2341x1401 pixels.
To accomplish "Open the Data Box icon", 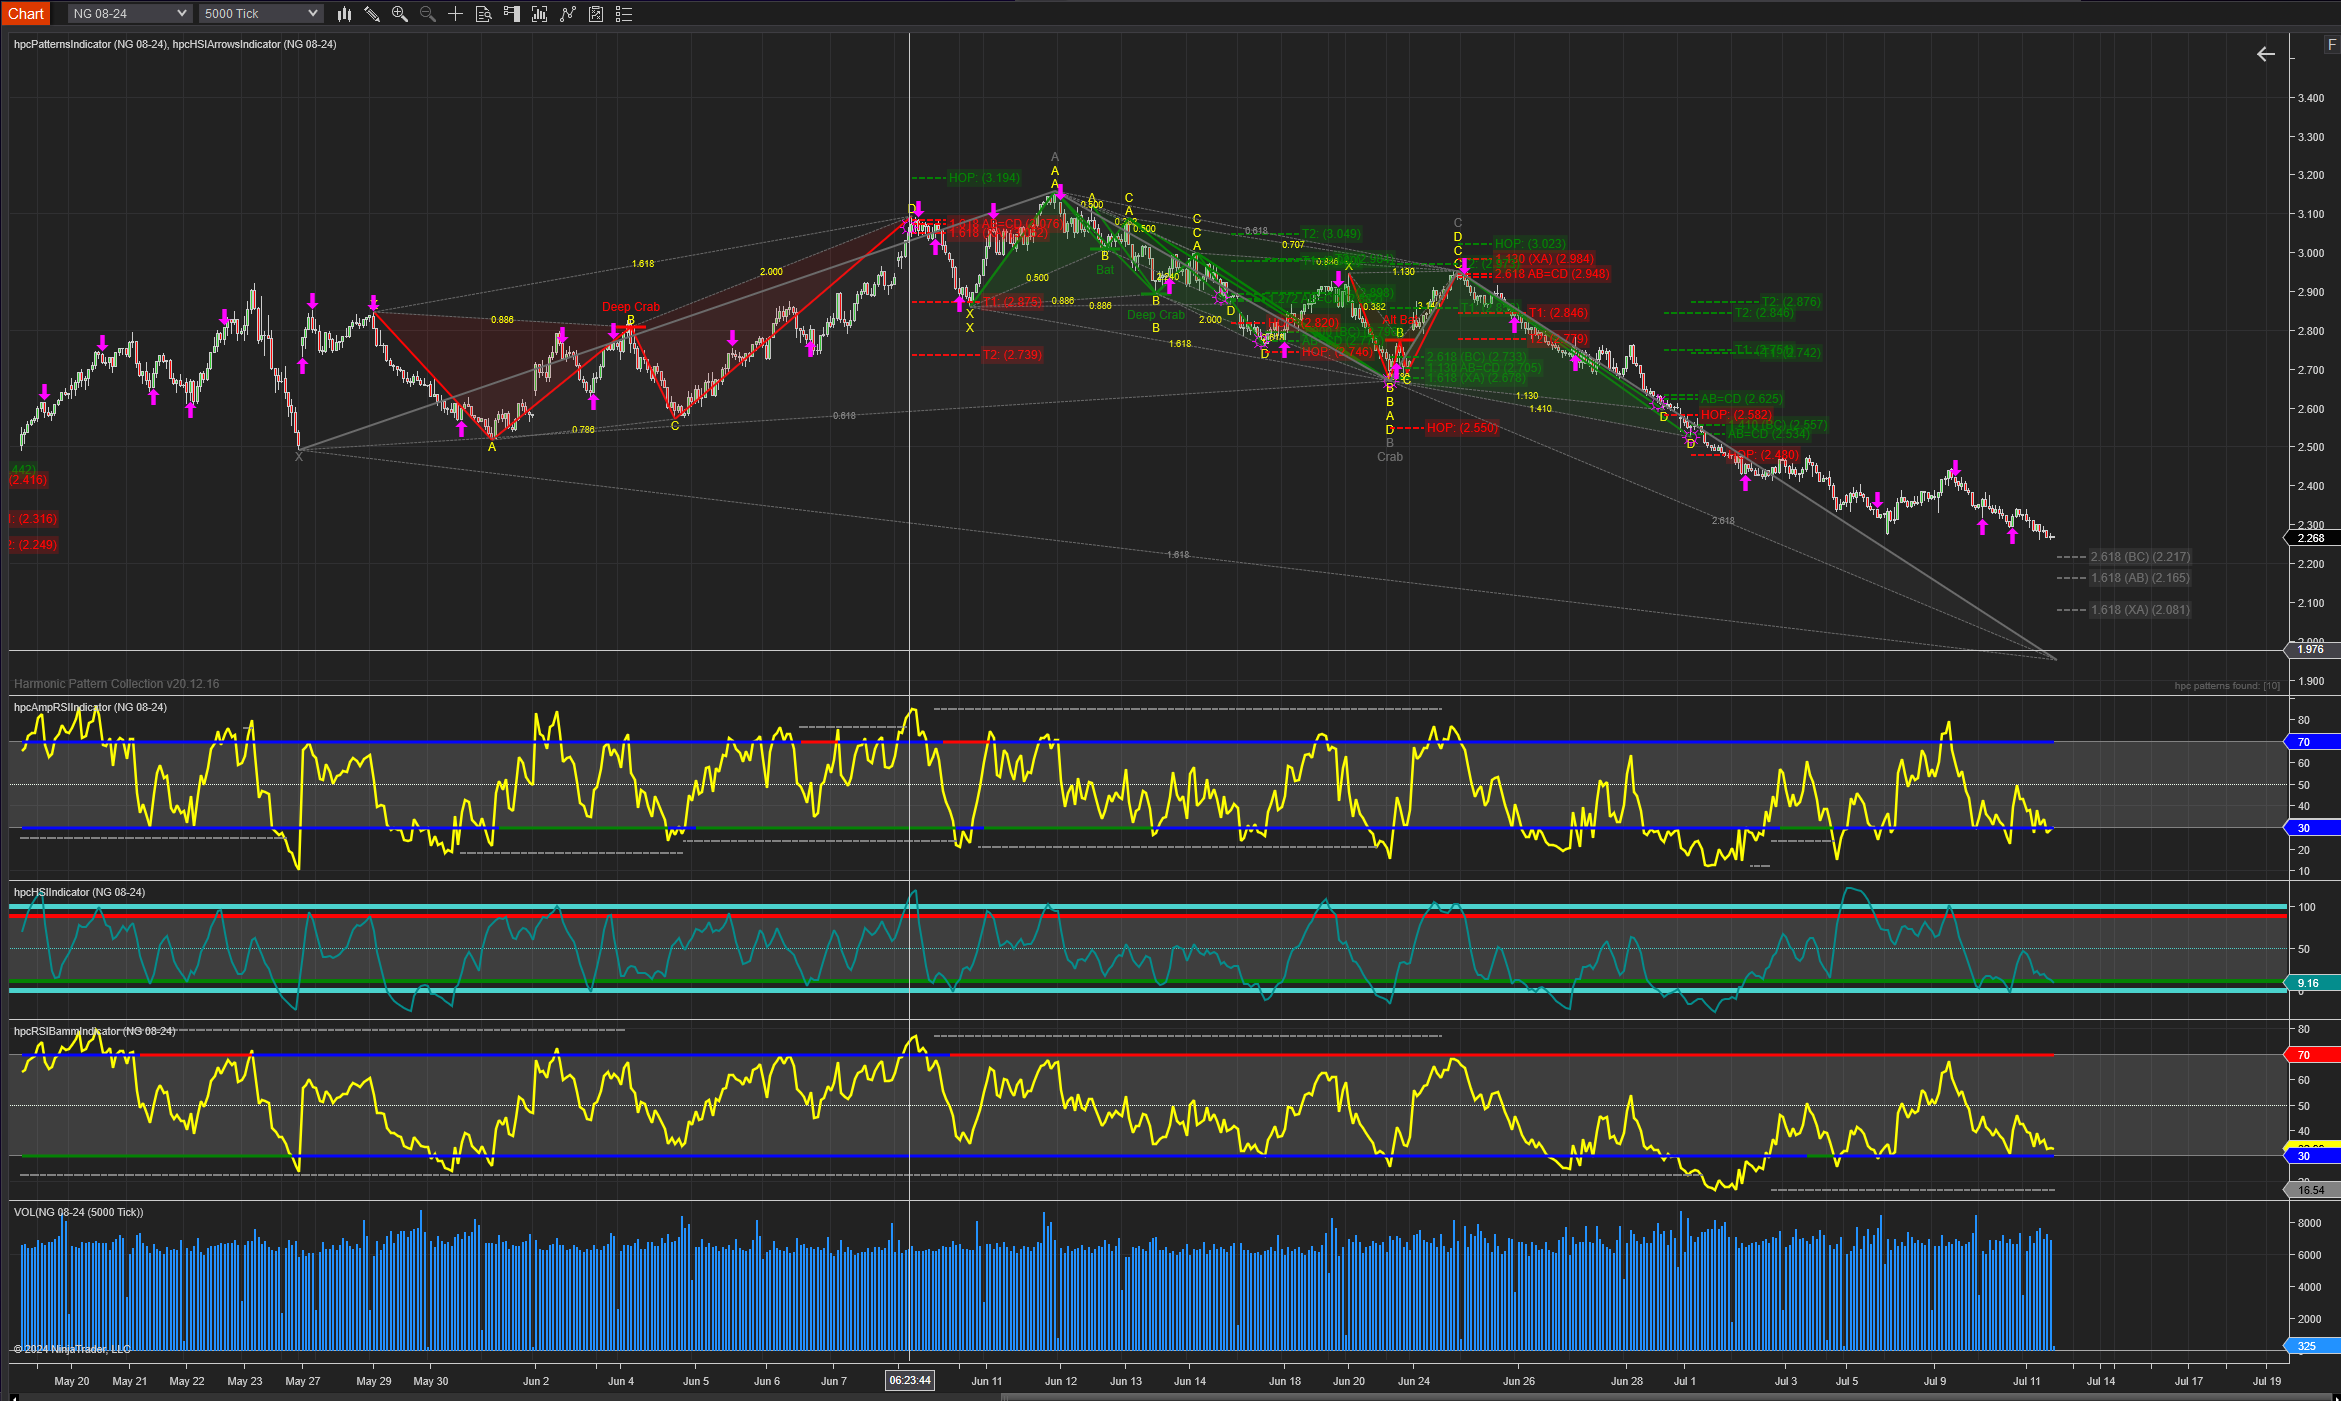I will pos(483,14).
